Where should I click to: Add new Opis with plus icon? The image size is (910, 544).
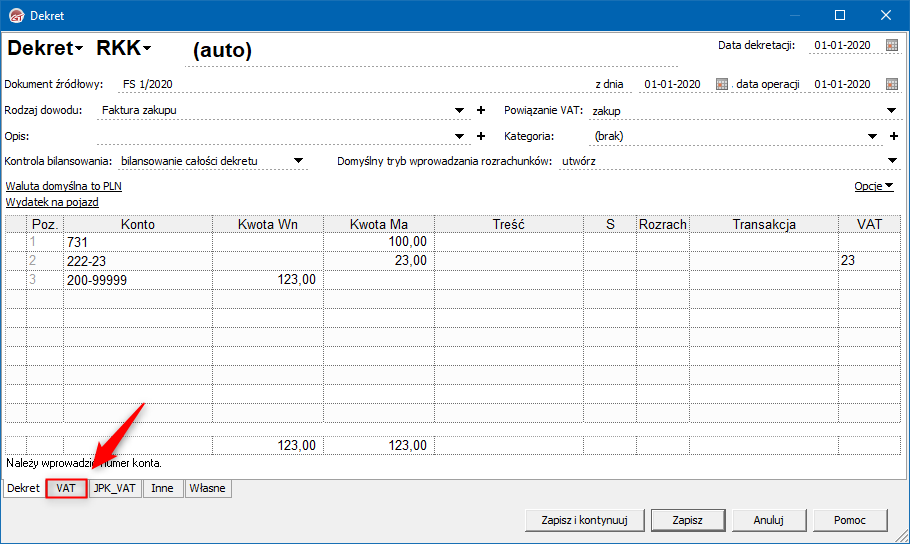point(481,136)
